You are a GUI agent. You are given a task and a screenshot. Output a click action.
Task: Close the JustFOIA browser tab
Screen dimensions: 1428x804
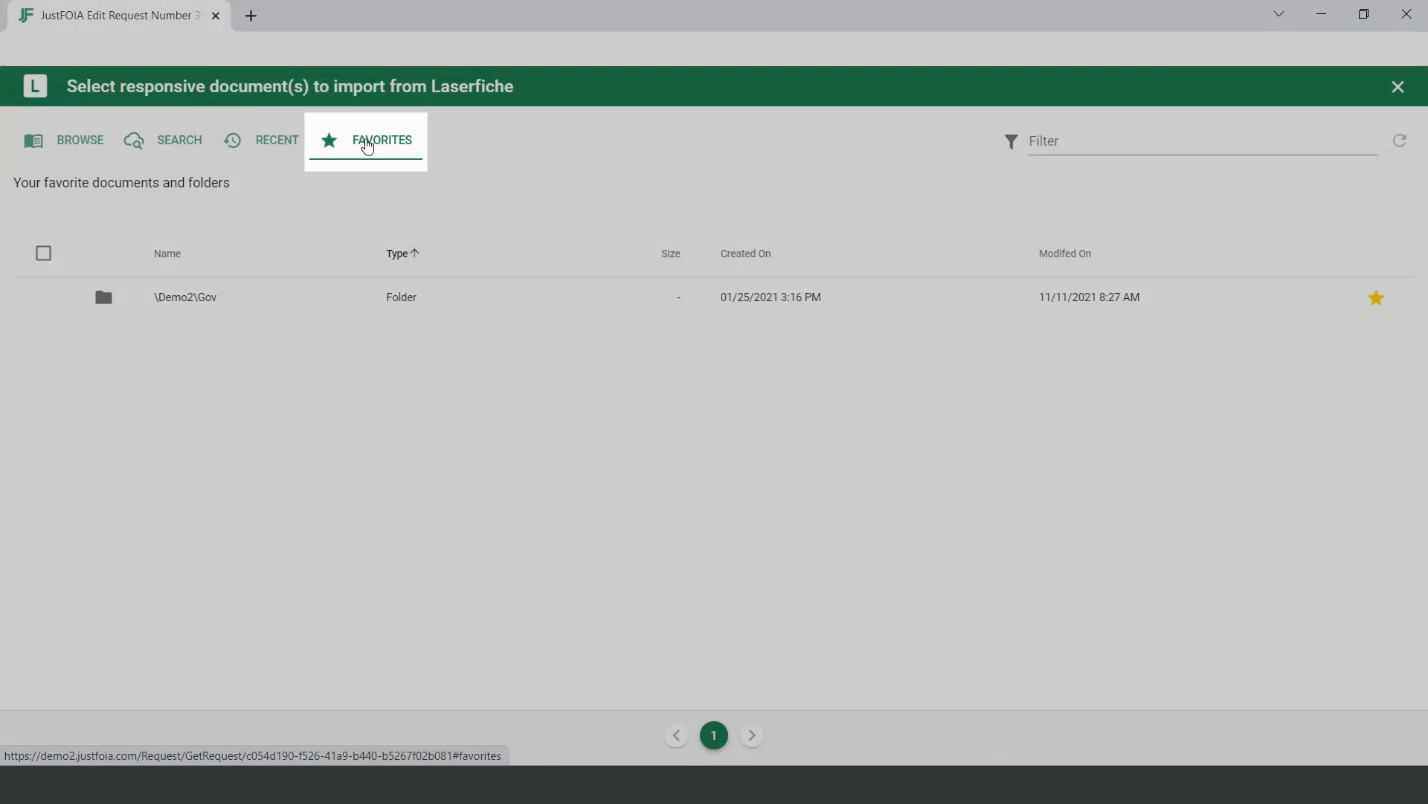[215, 16]
